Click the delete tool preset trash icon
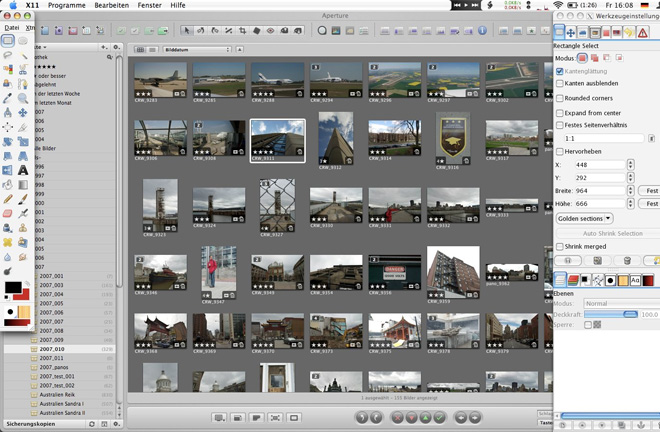Screen dimensions: 660x432 (627, 261)
